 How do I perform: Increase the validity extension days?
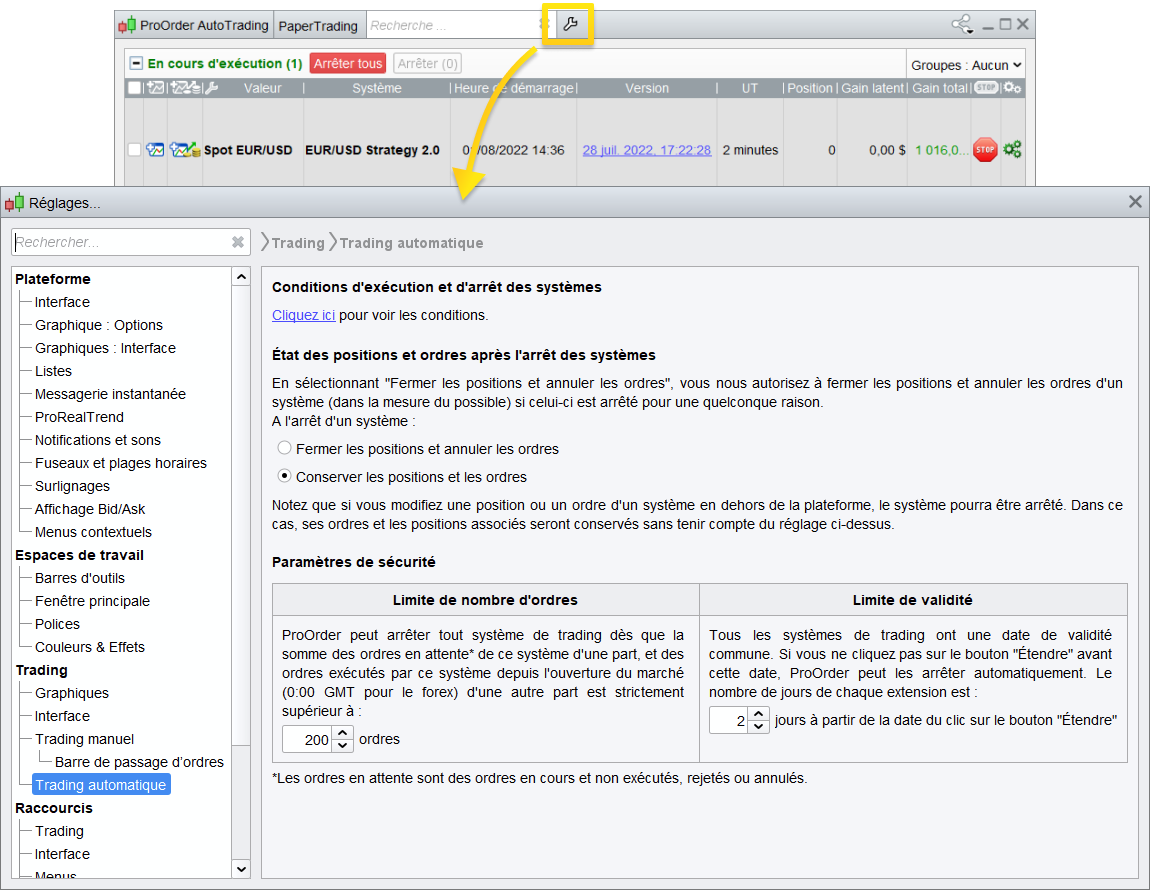[758, 713]
